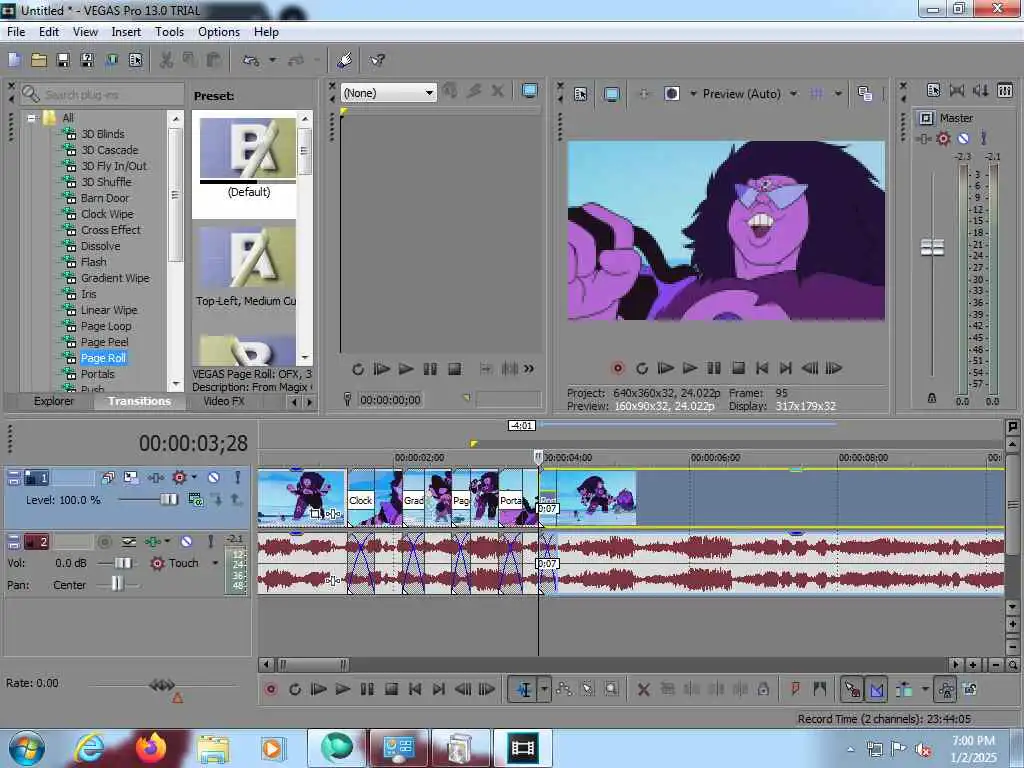Click Dim Output speaker icon in mixer
1024x768 pixels.
980,91
